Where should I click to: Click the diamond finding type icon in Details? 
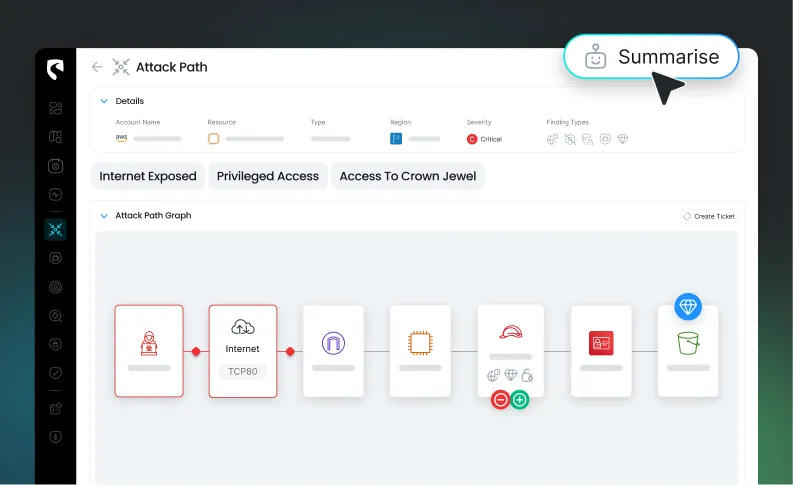coord(623,139)
